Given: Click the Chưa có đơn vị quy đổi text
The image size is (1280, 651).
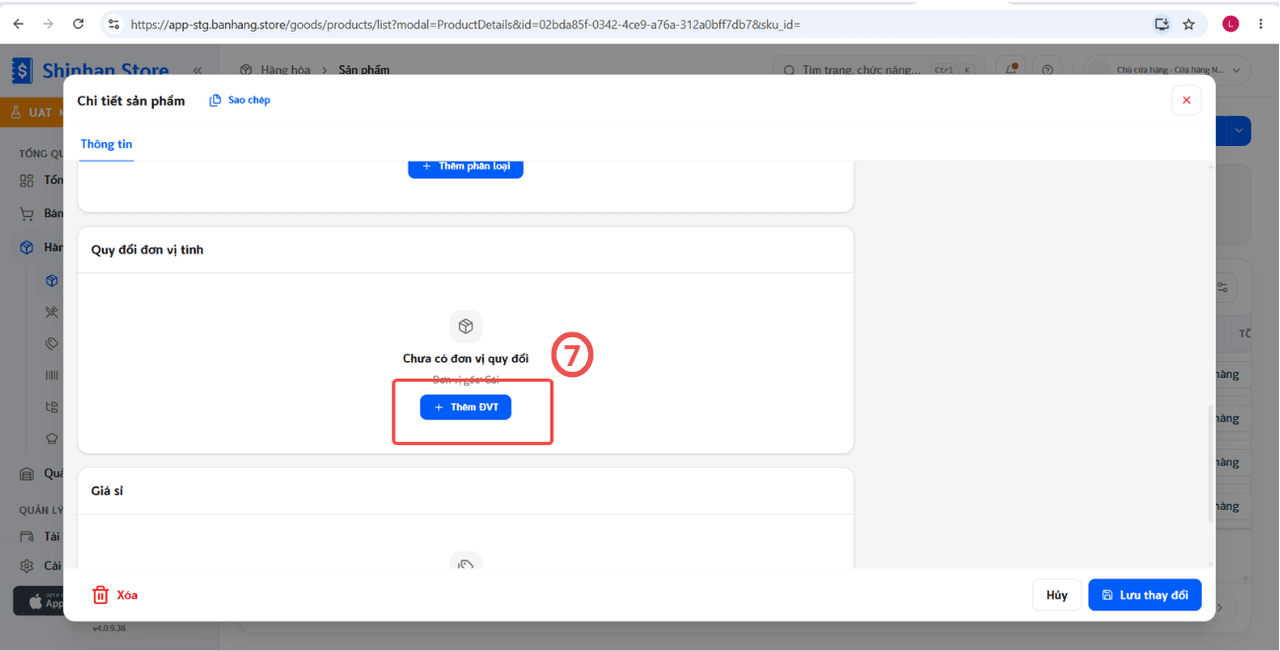Looking at the screenshot, I should click(x=466, y=358).
